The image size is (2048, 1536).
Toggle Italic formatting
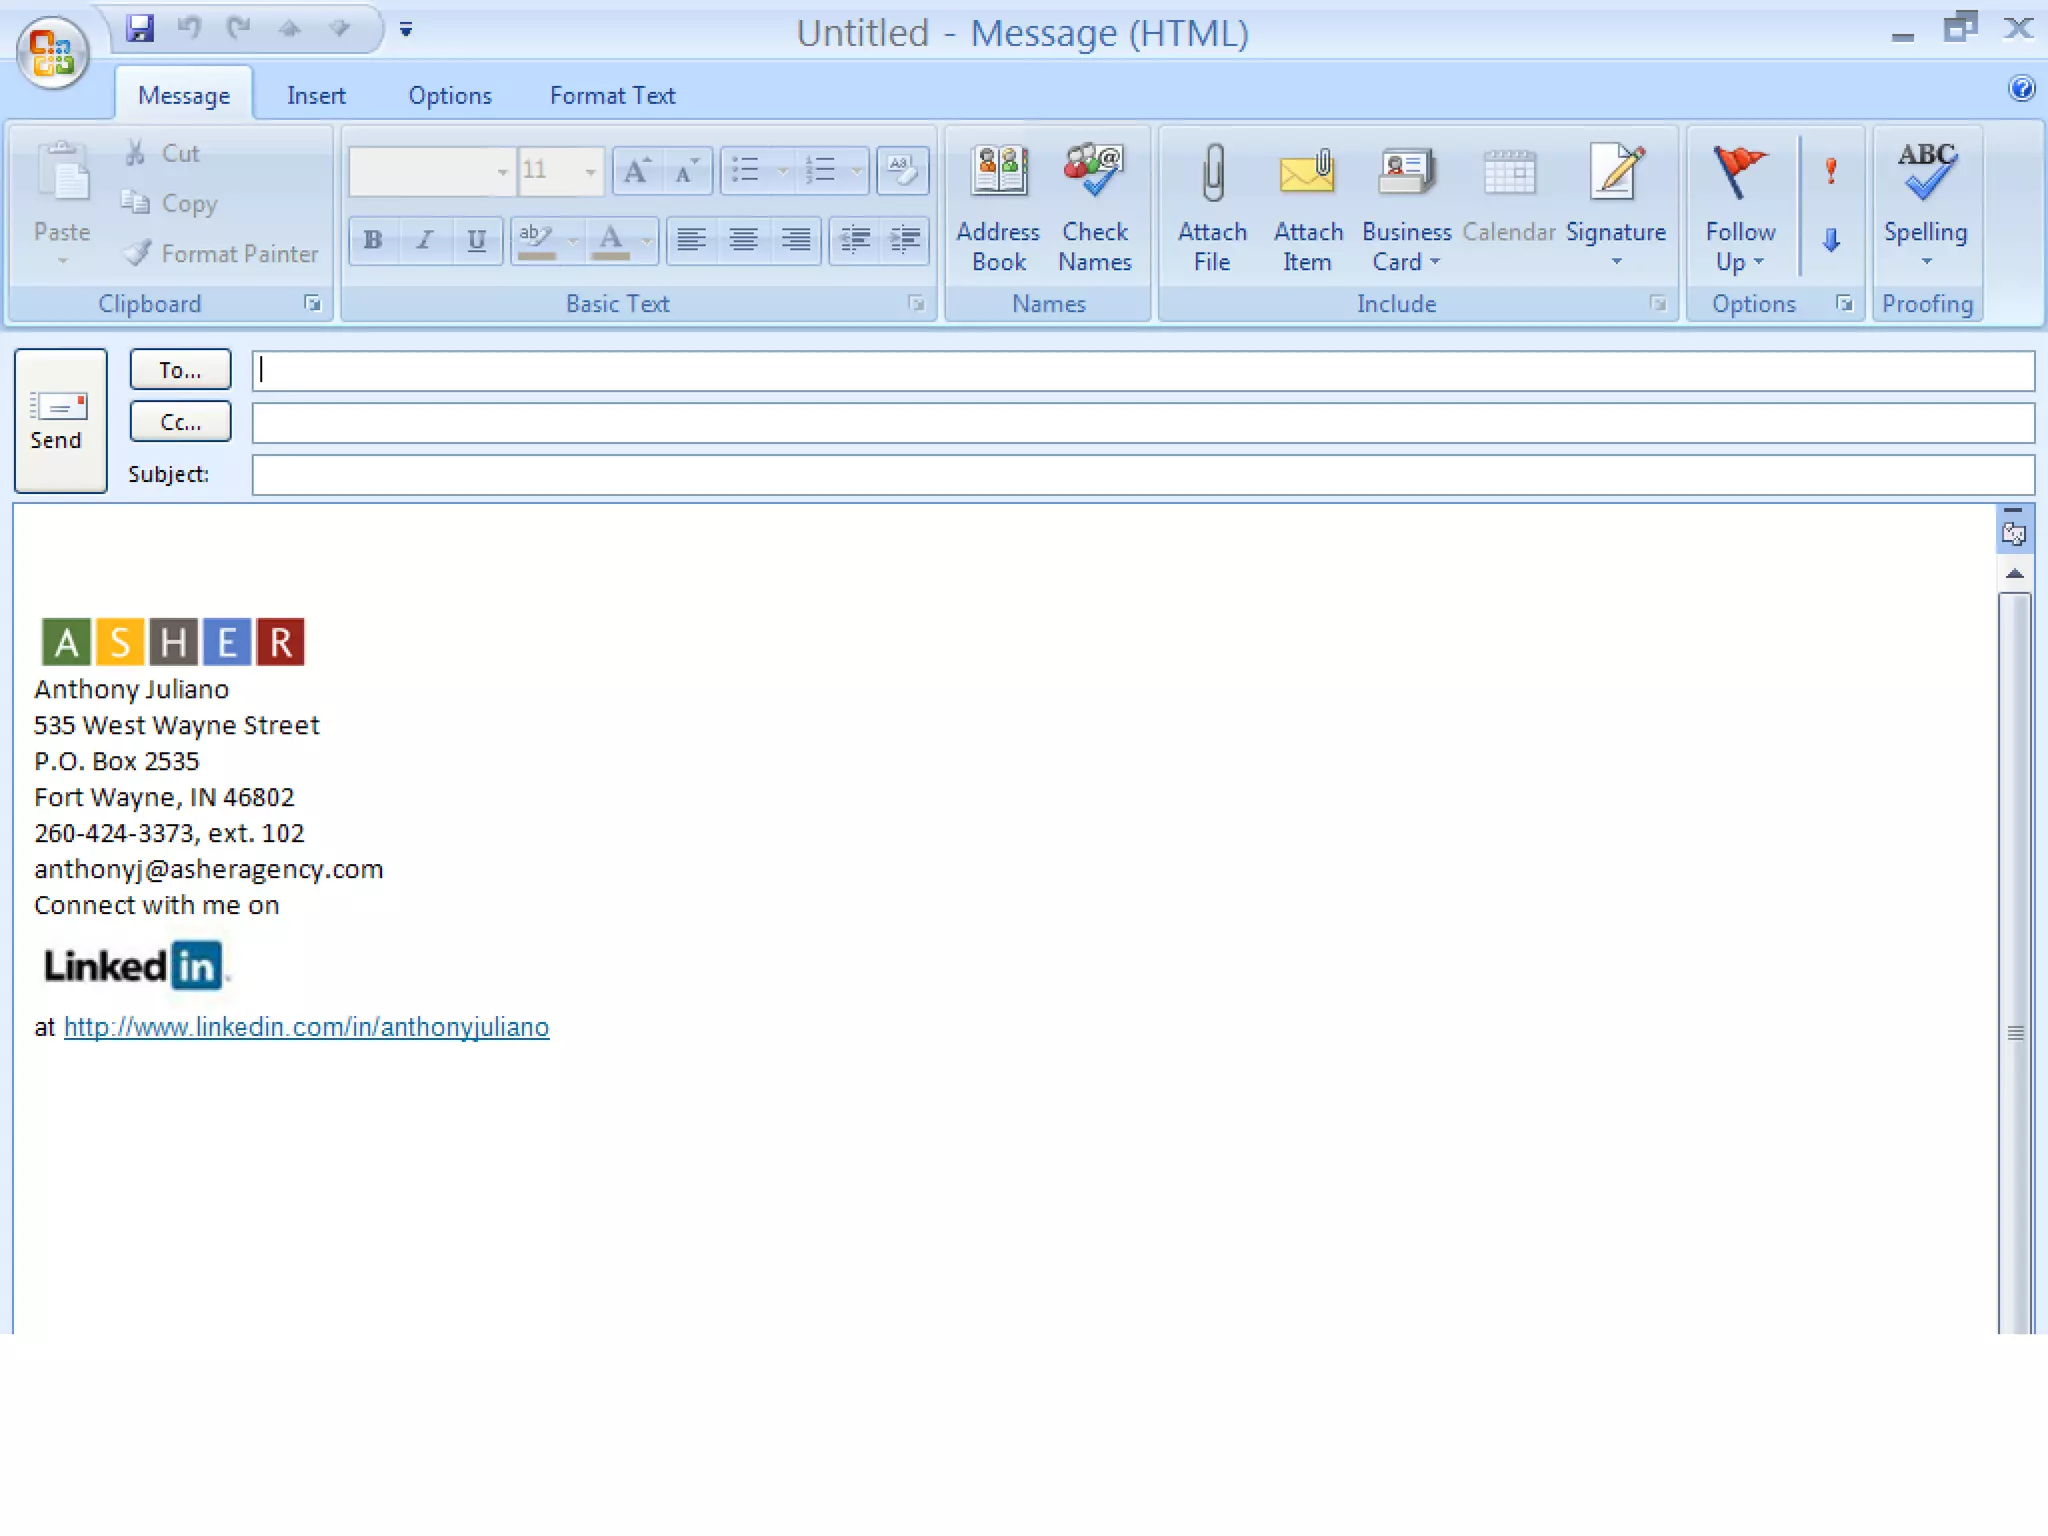point(425,240)
